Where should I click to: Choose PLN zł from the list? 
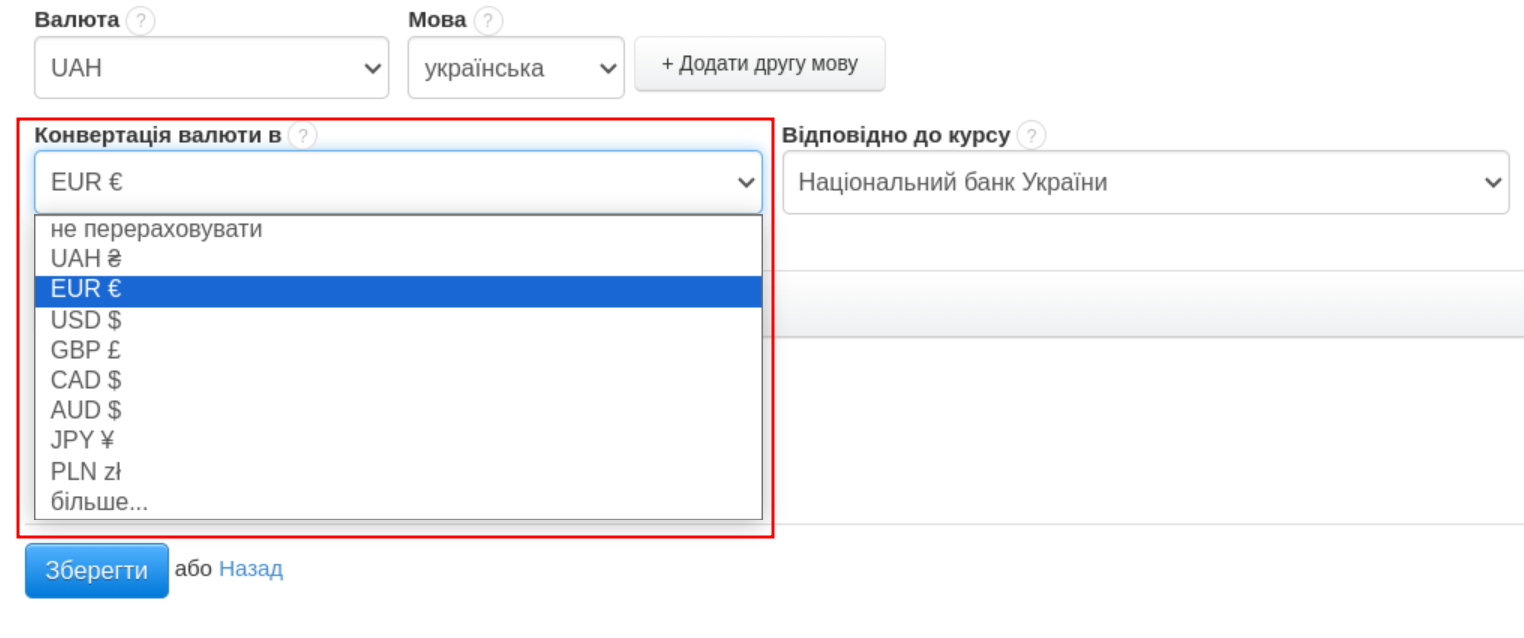click(86, 471)
